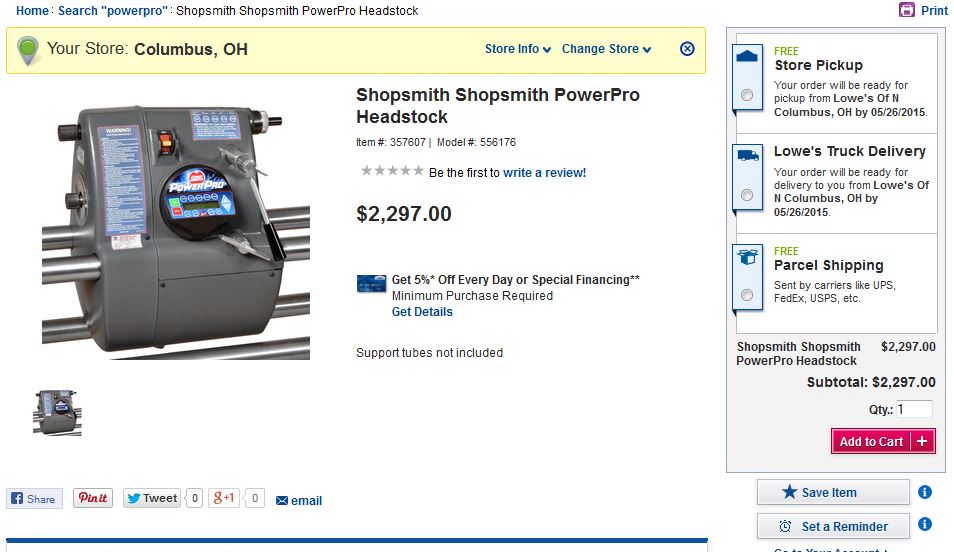Screen dimensions: 954x552
Task: Choose the Parcel Shipping radio option
Action: point(747,295)
